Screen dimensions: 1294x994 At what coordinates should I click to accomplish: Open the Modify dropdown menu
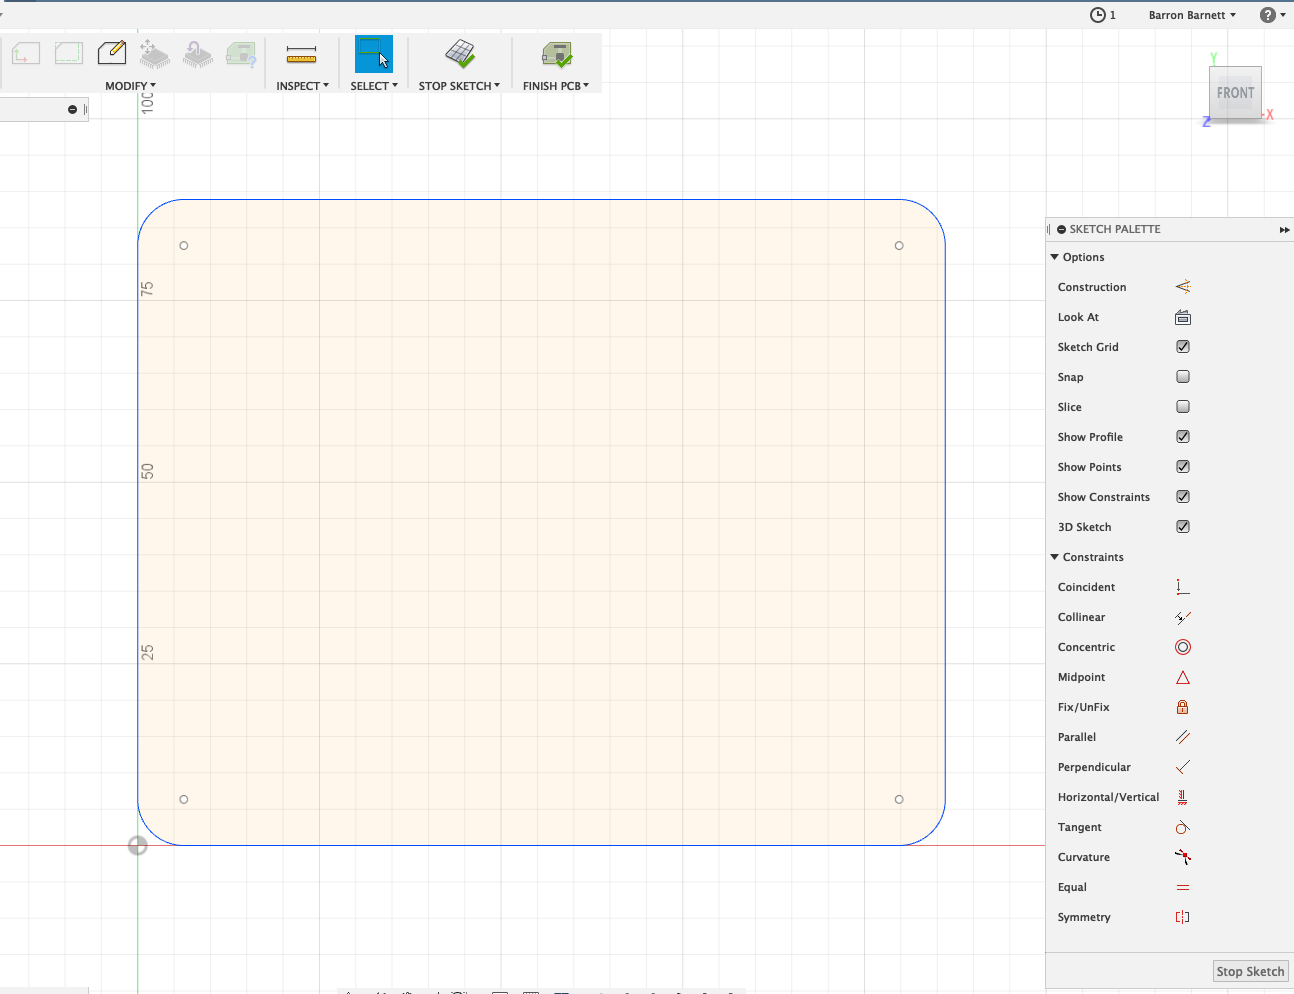coord(130,86)
